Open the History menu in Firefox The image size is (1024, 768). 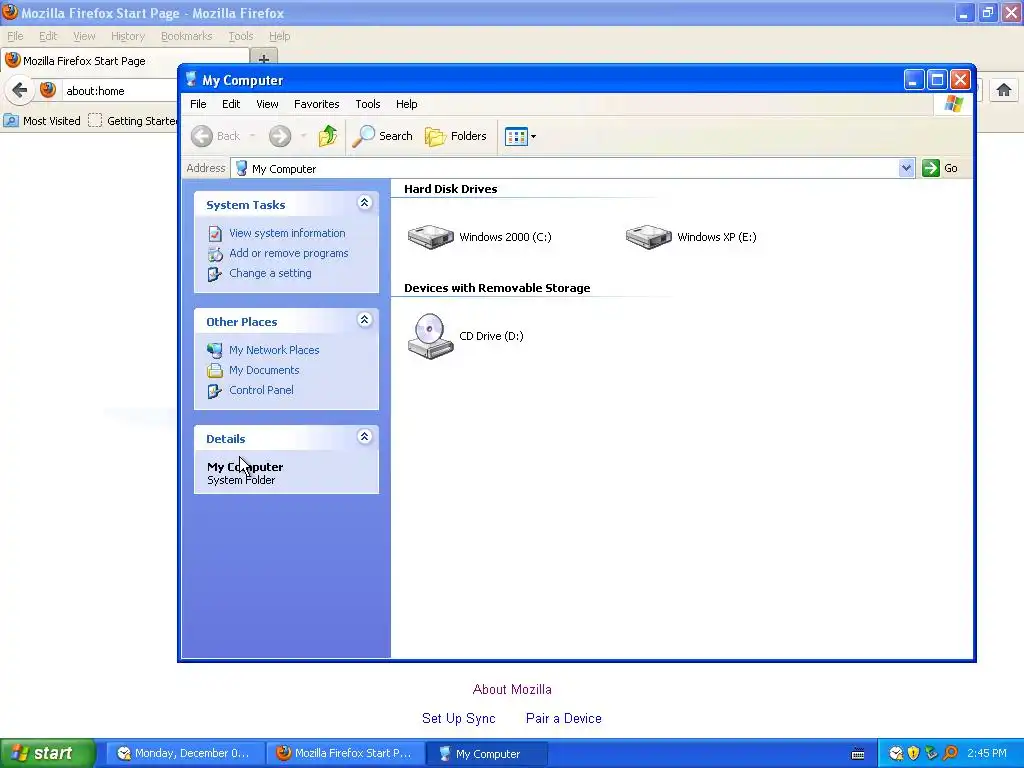pos(127,36)
